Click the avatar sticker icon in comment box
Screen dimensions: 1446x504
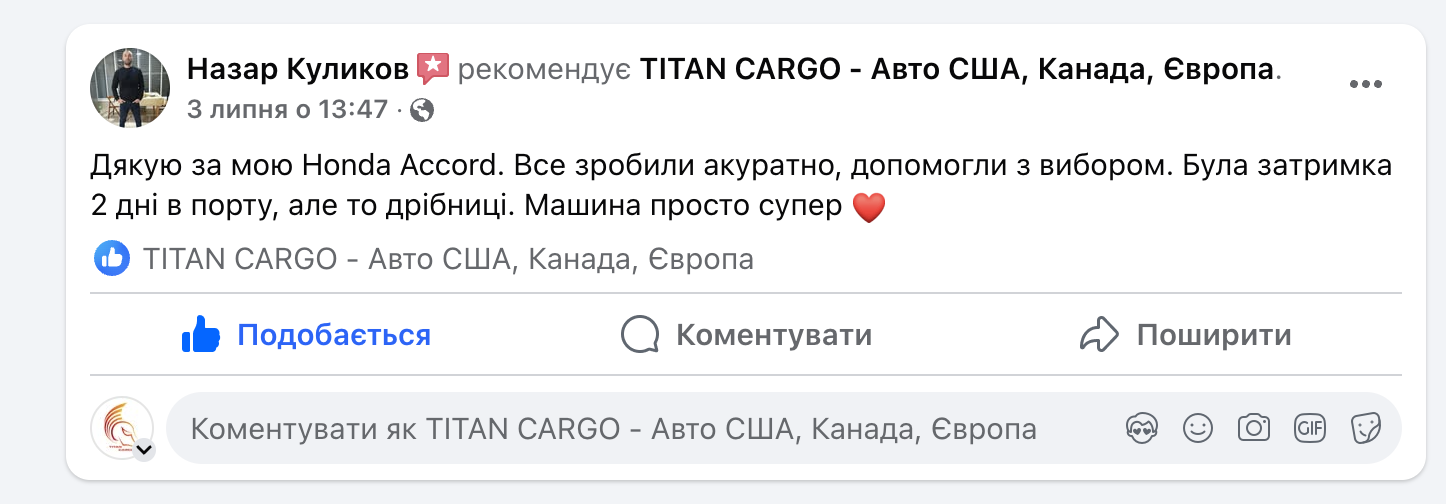point(1141,429)
